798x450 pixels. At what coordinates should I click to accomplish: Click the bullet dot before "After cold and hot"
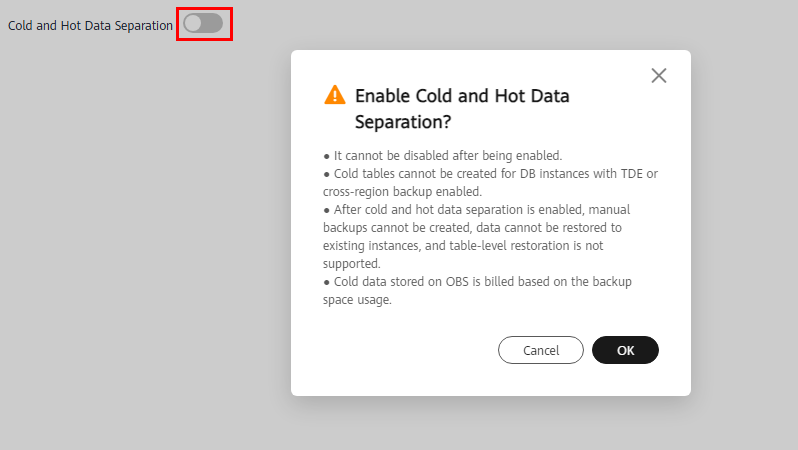click(327, 210)
